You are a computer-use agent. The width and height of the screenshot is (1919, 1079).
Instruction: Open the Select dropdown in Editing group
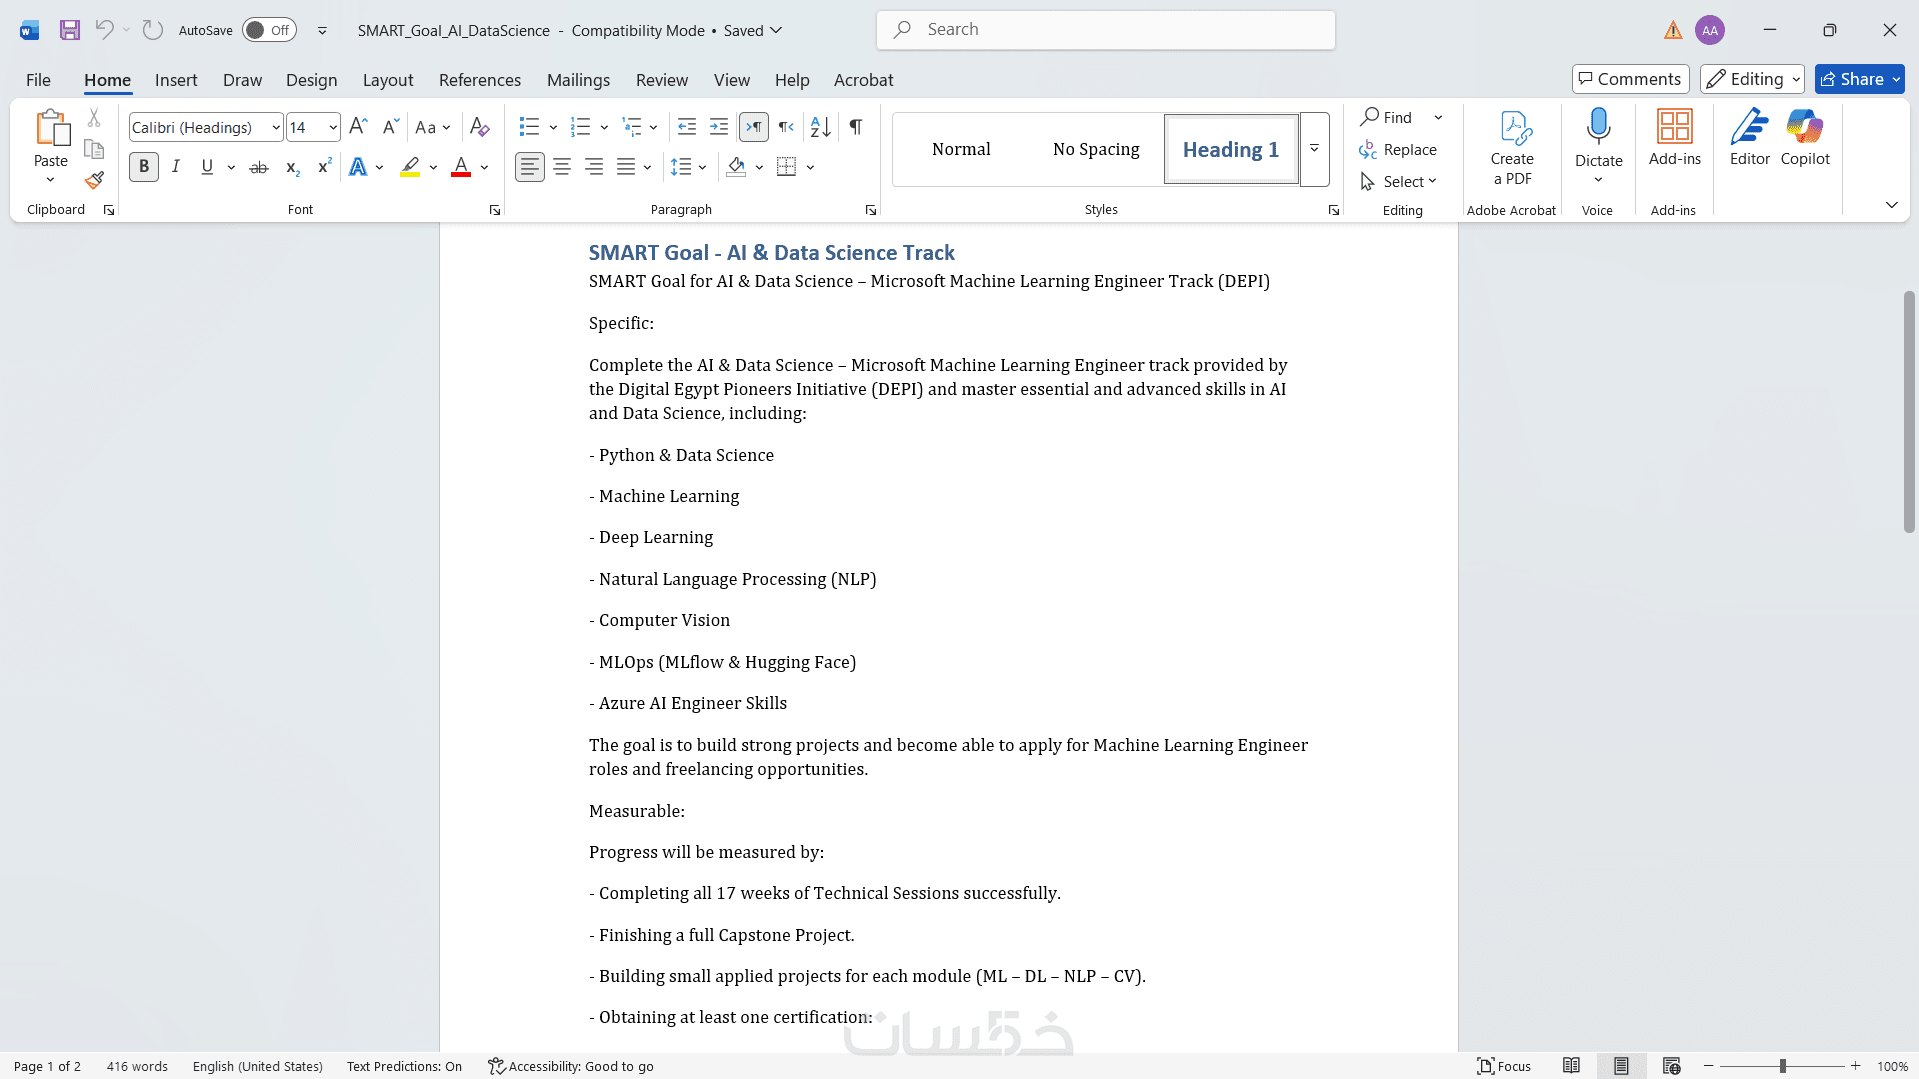point(1398,181)
